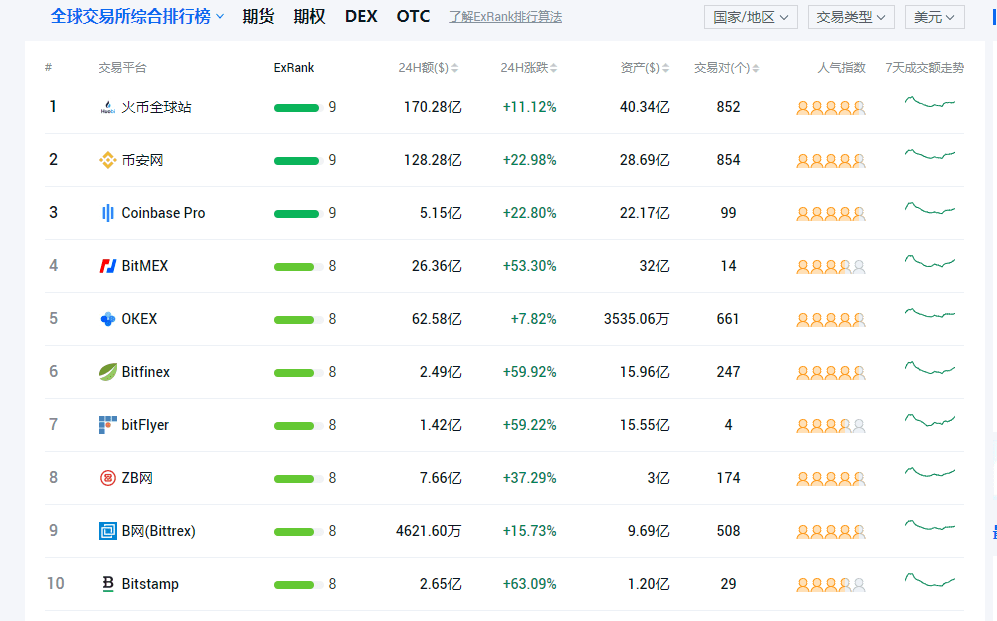Open the 7-day volume trend chart for Bitfinex
The width and height of the screenshot is (997, 621).
[x=930, y=367]
